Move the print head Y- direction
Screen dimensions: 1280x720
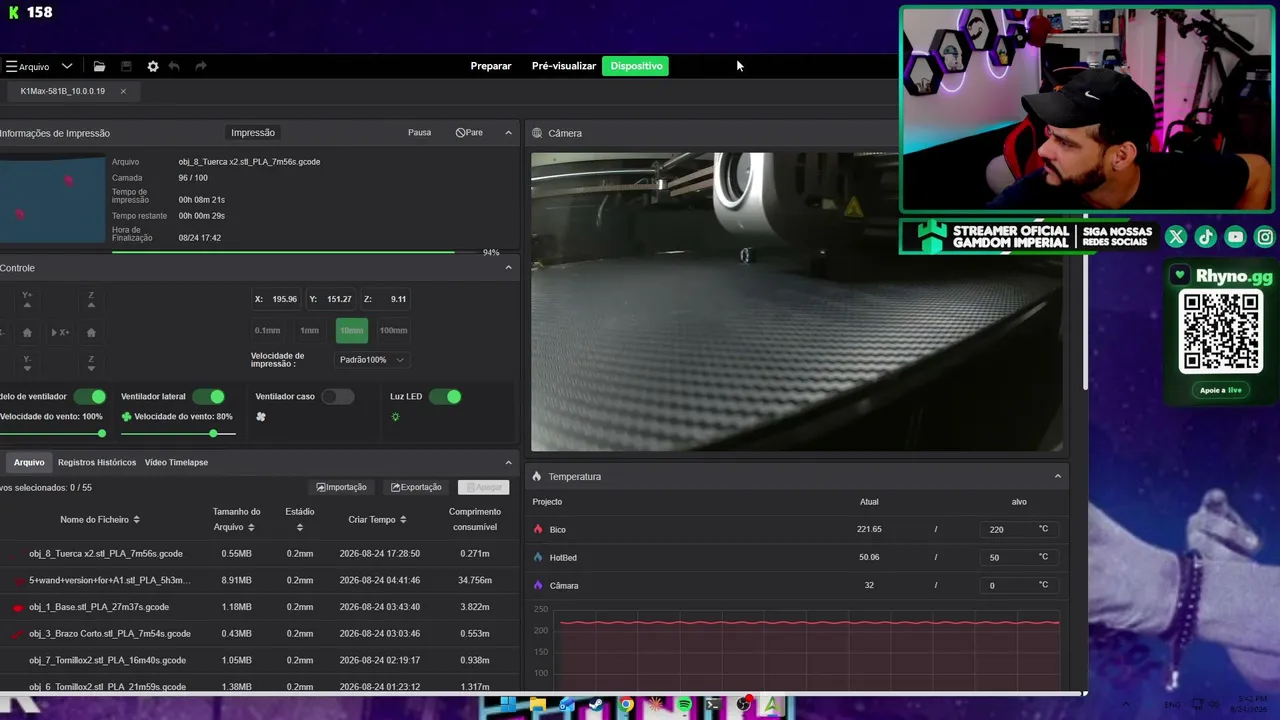click(x=27, y=362)
